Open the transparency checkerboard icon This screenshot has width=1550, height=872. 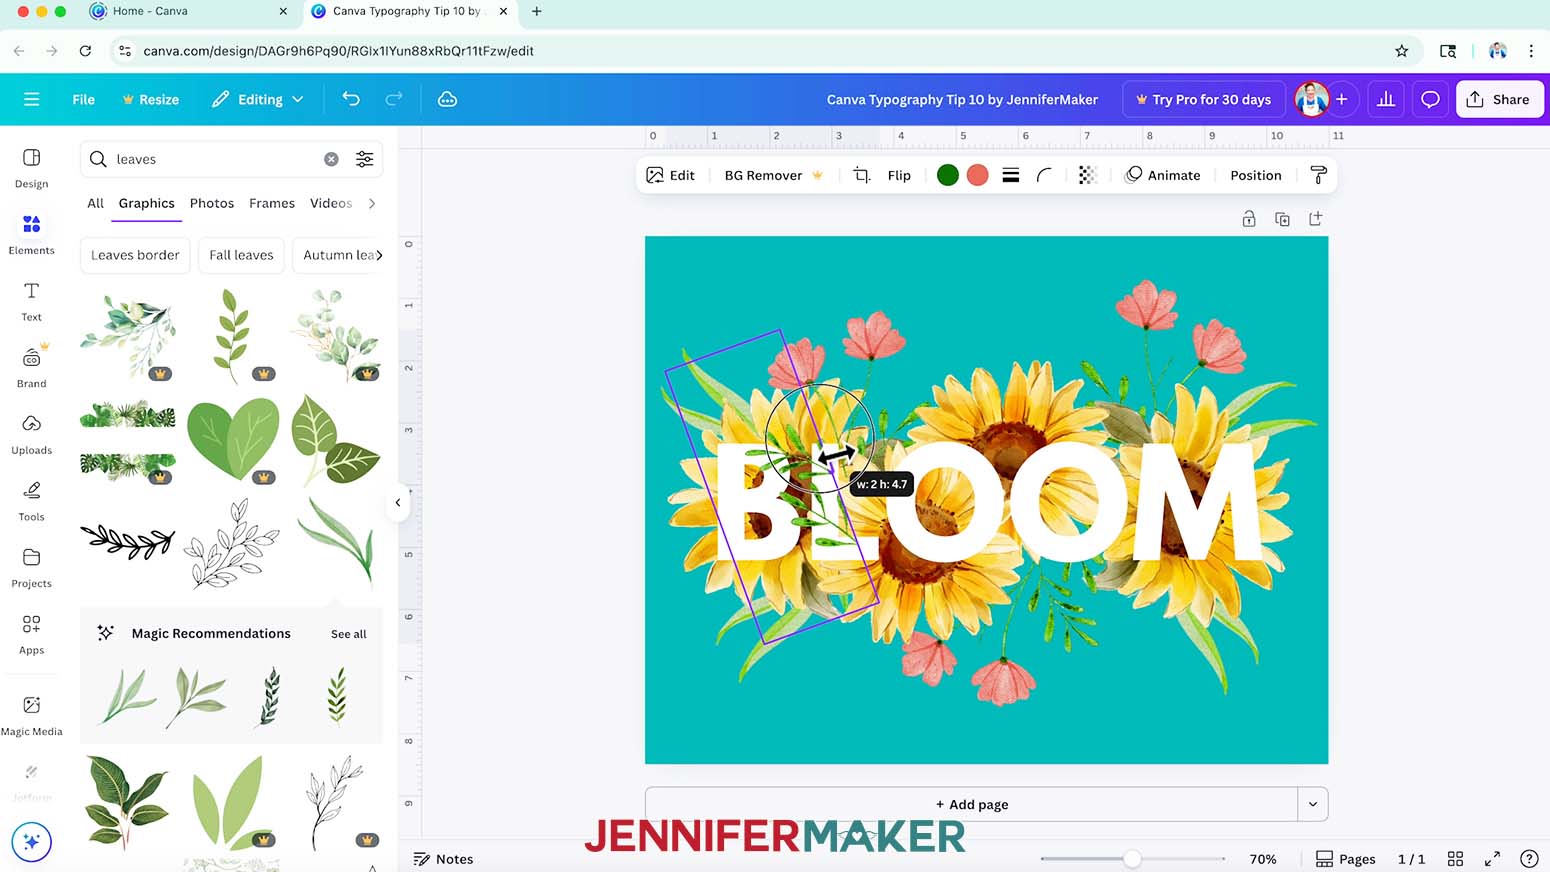coord(1088,175)
